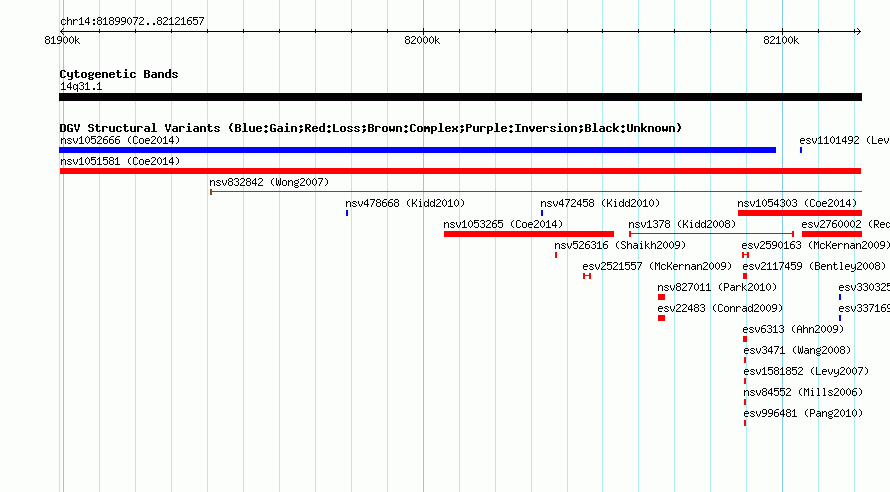The height and width of the screenshot is (492, 890).
Task: Open the esv330325 truncated variant label
Action: coord(864,287)
